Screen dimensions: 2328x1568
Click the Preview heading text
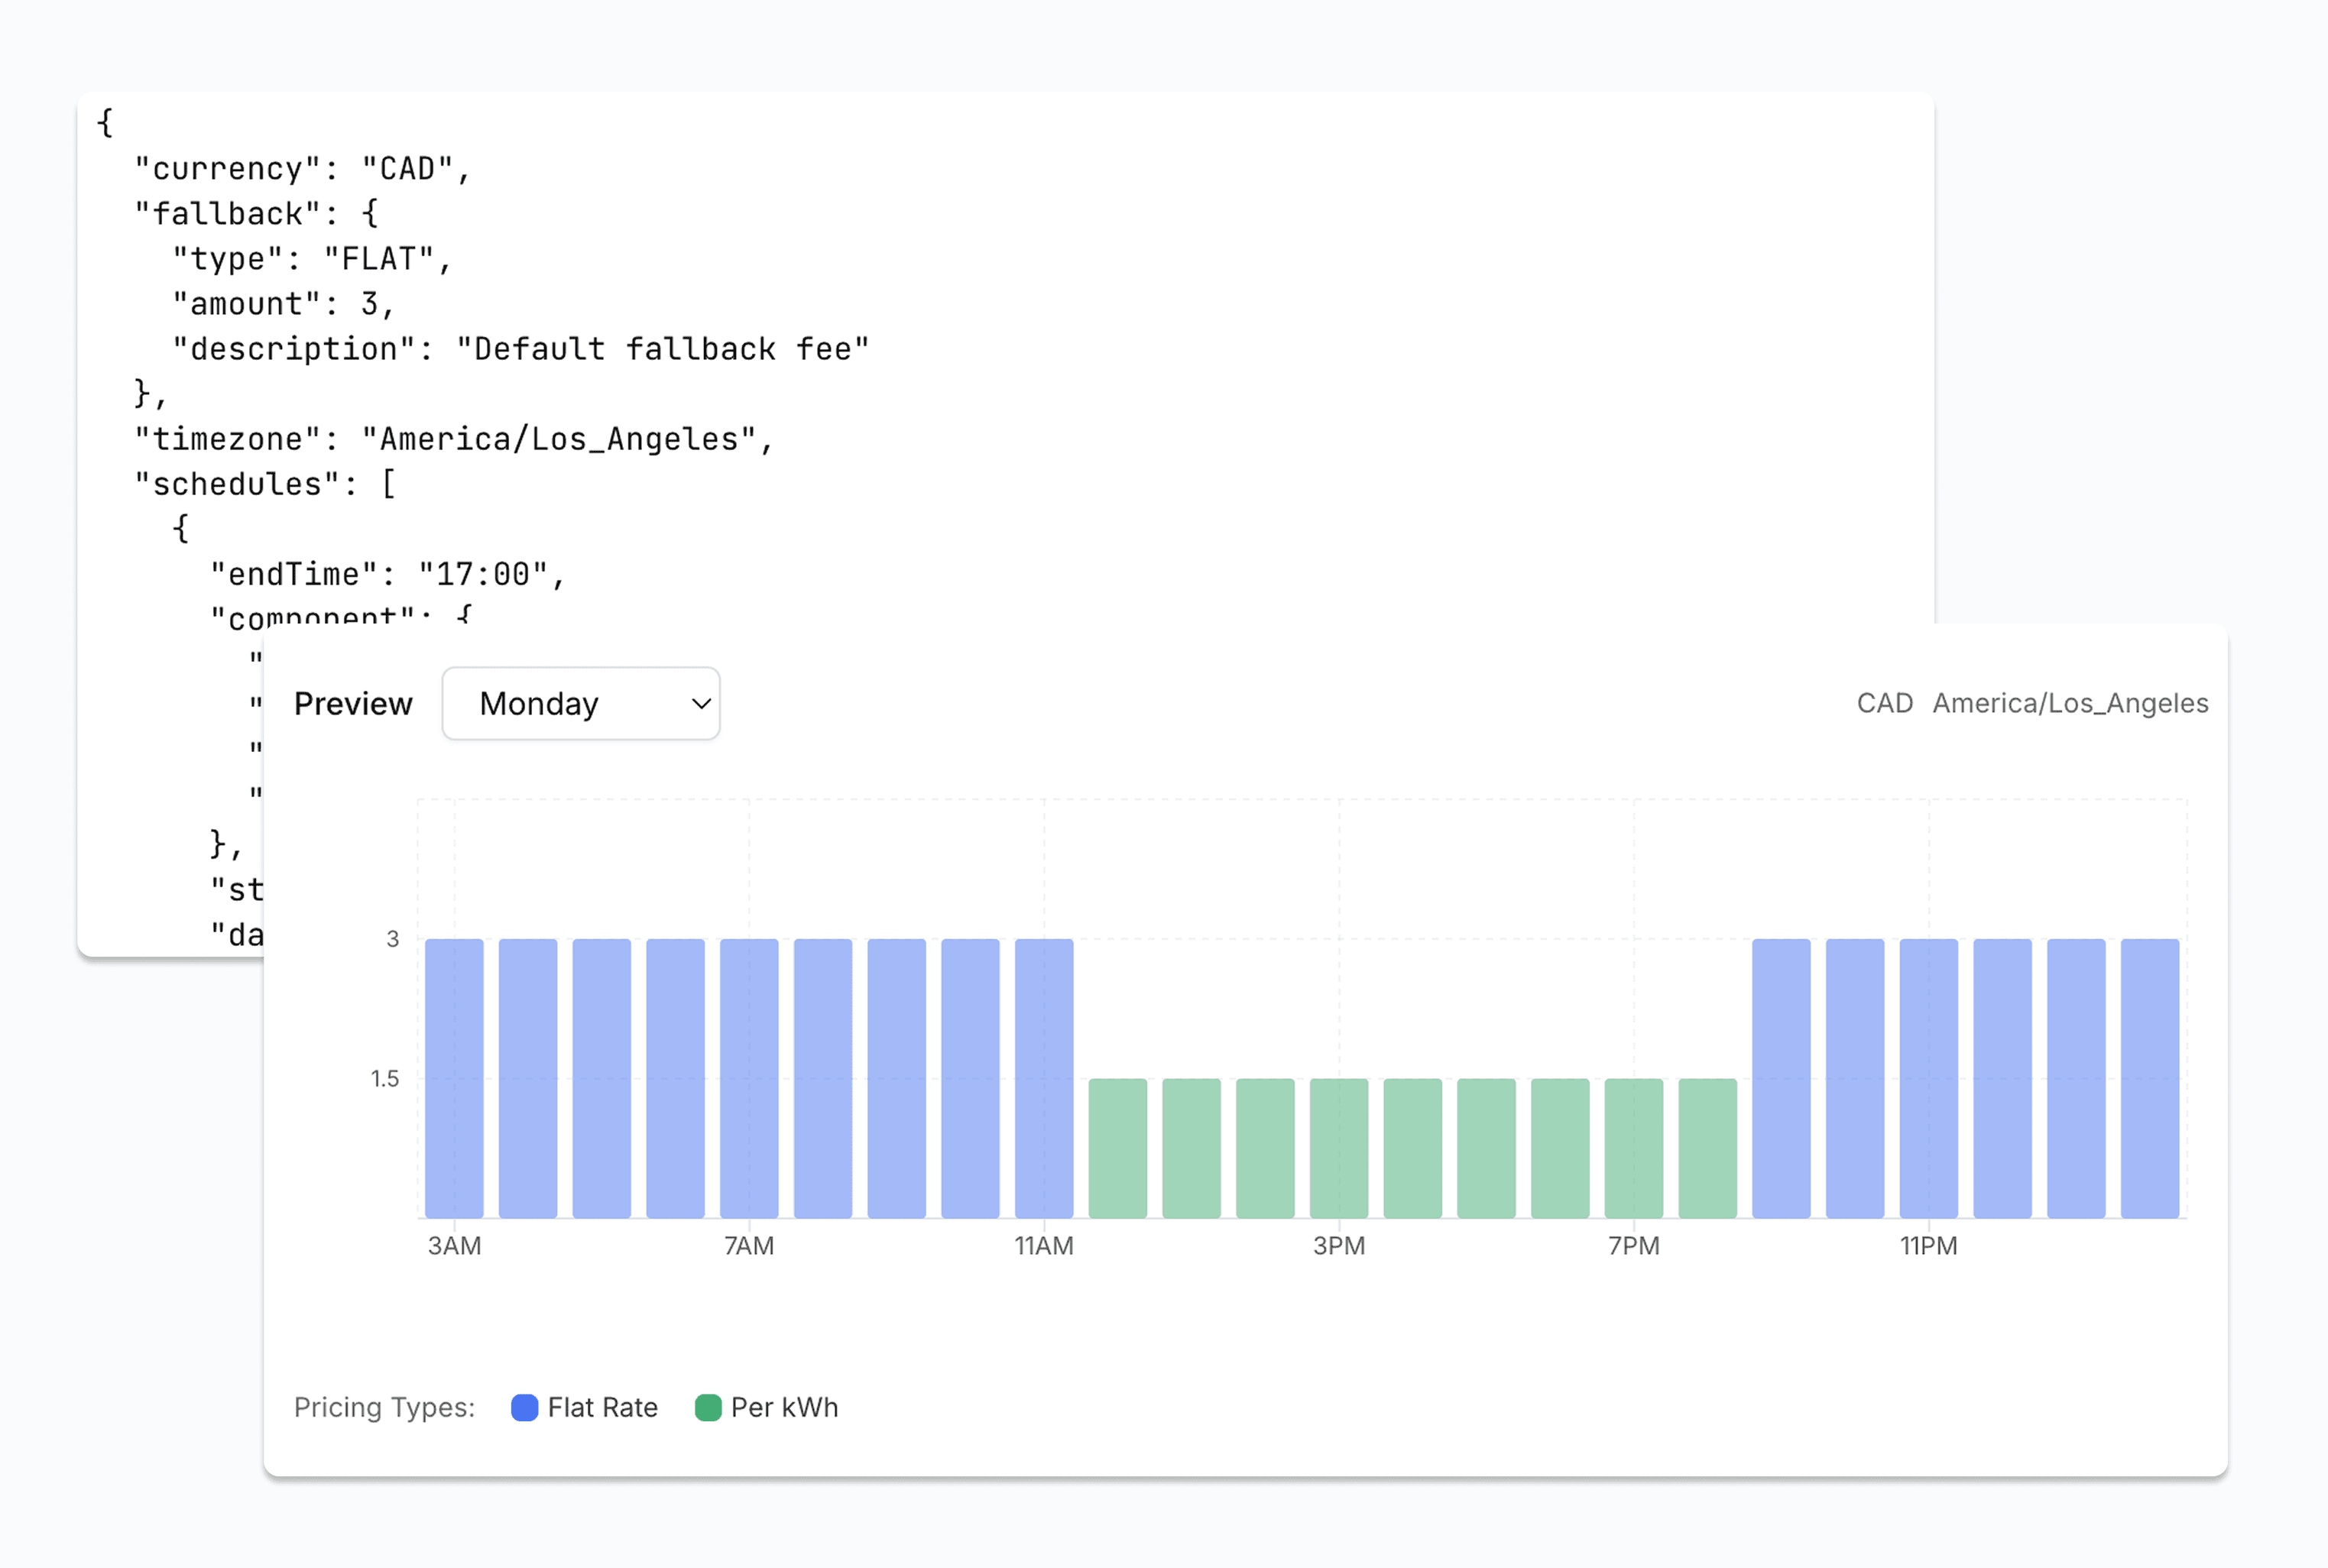[x=353, y=704]
